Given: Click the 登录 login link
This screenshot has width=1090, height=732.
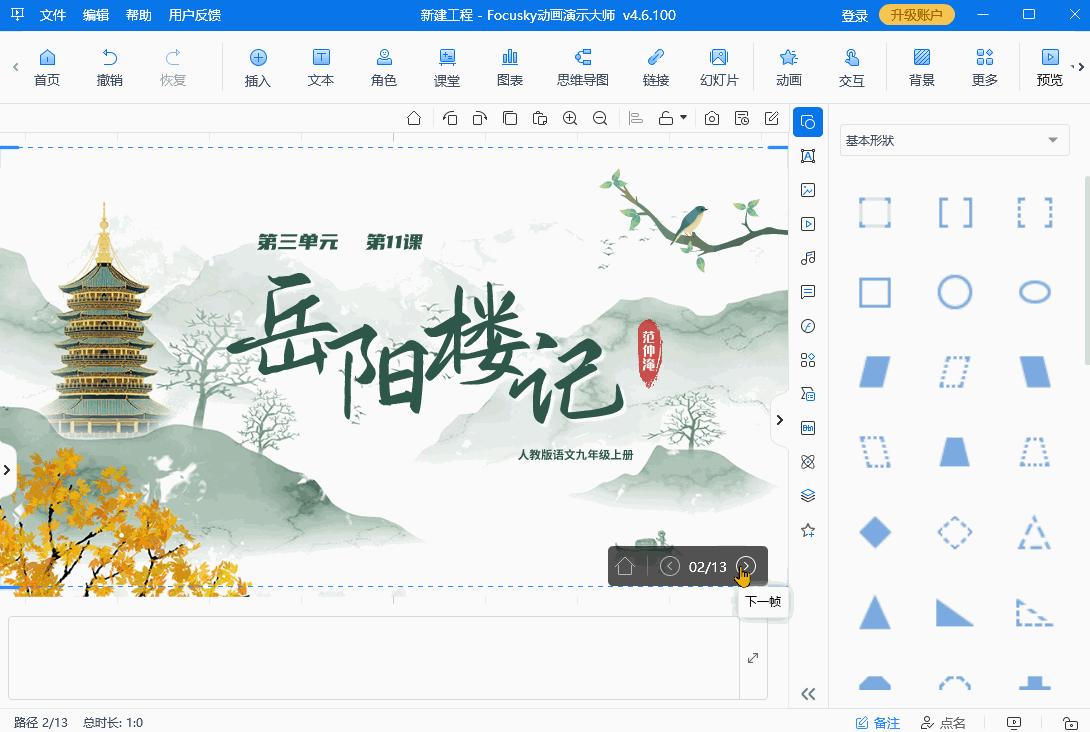Looking at the screenshot, I should (854, 15).
